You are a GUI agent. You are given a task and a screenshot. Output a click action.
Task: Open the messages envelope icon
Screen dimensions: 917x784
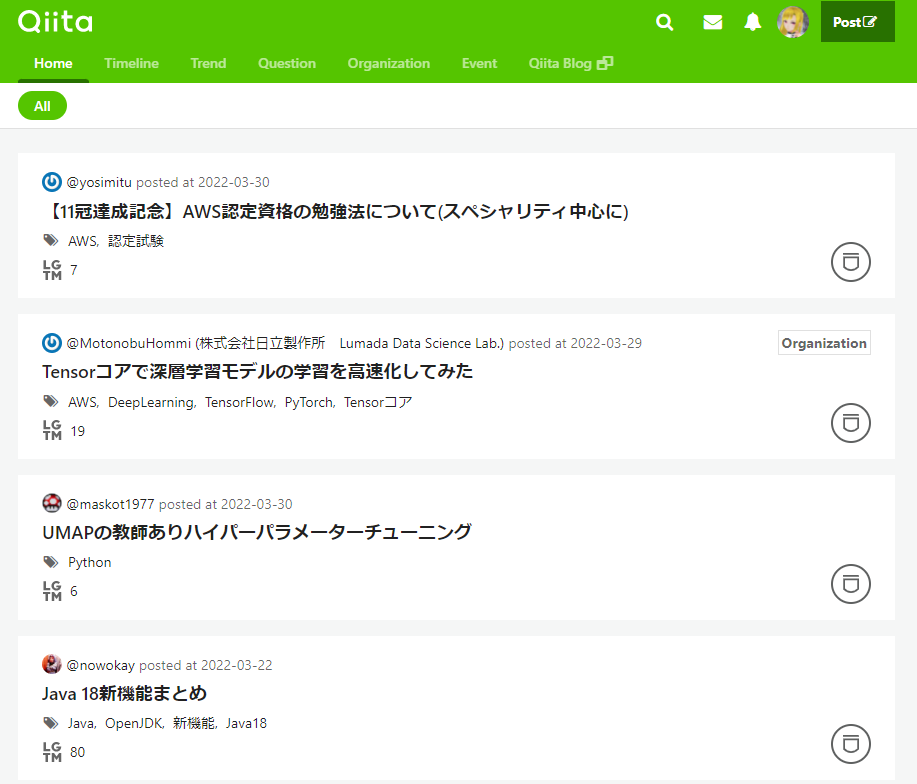(x=712, y=21)
